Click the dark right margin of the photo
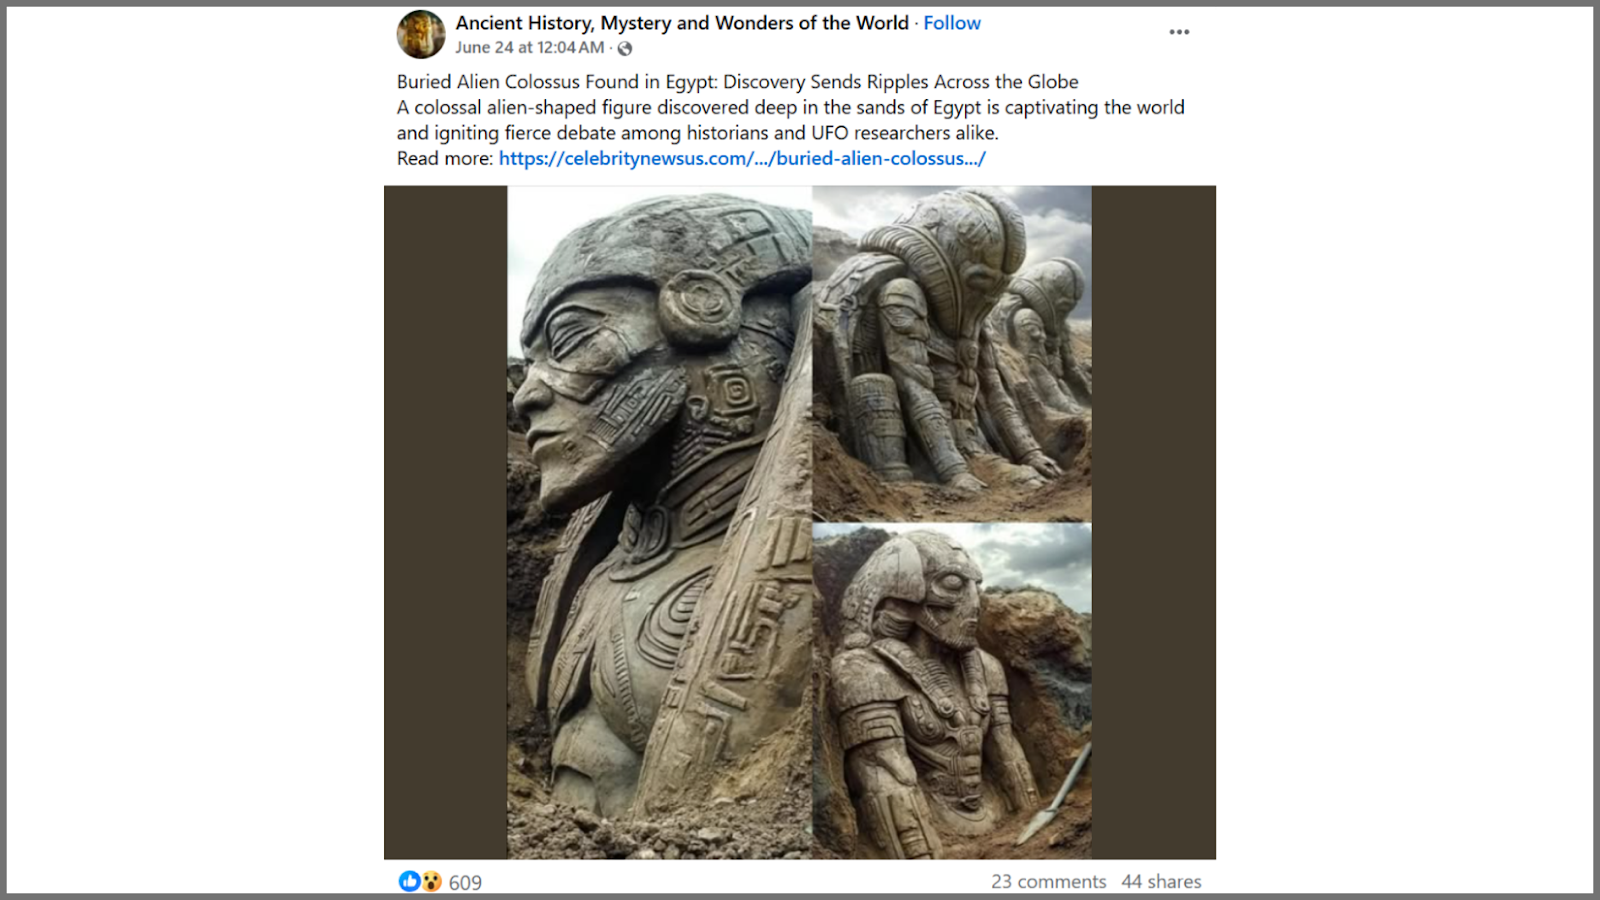The height and width of the screenshot is (900, 1600). click(x=1154, y=522)
